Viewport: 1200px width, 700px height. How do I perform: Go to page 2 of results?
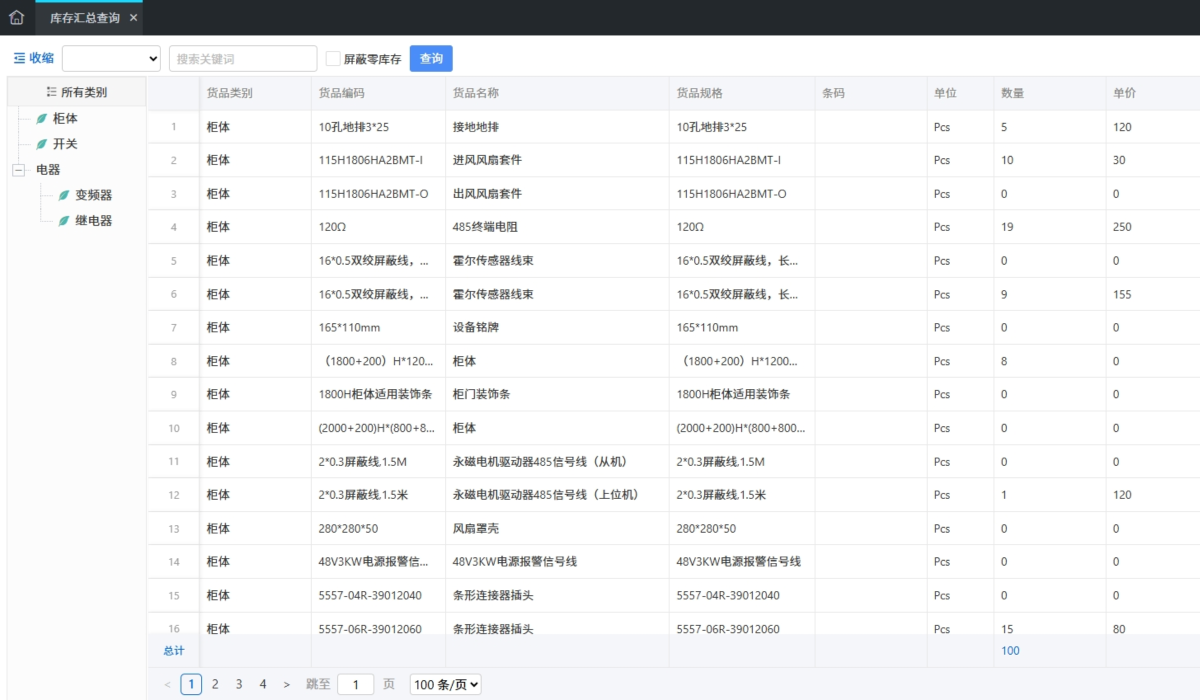click(215, 685)
